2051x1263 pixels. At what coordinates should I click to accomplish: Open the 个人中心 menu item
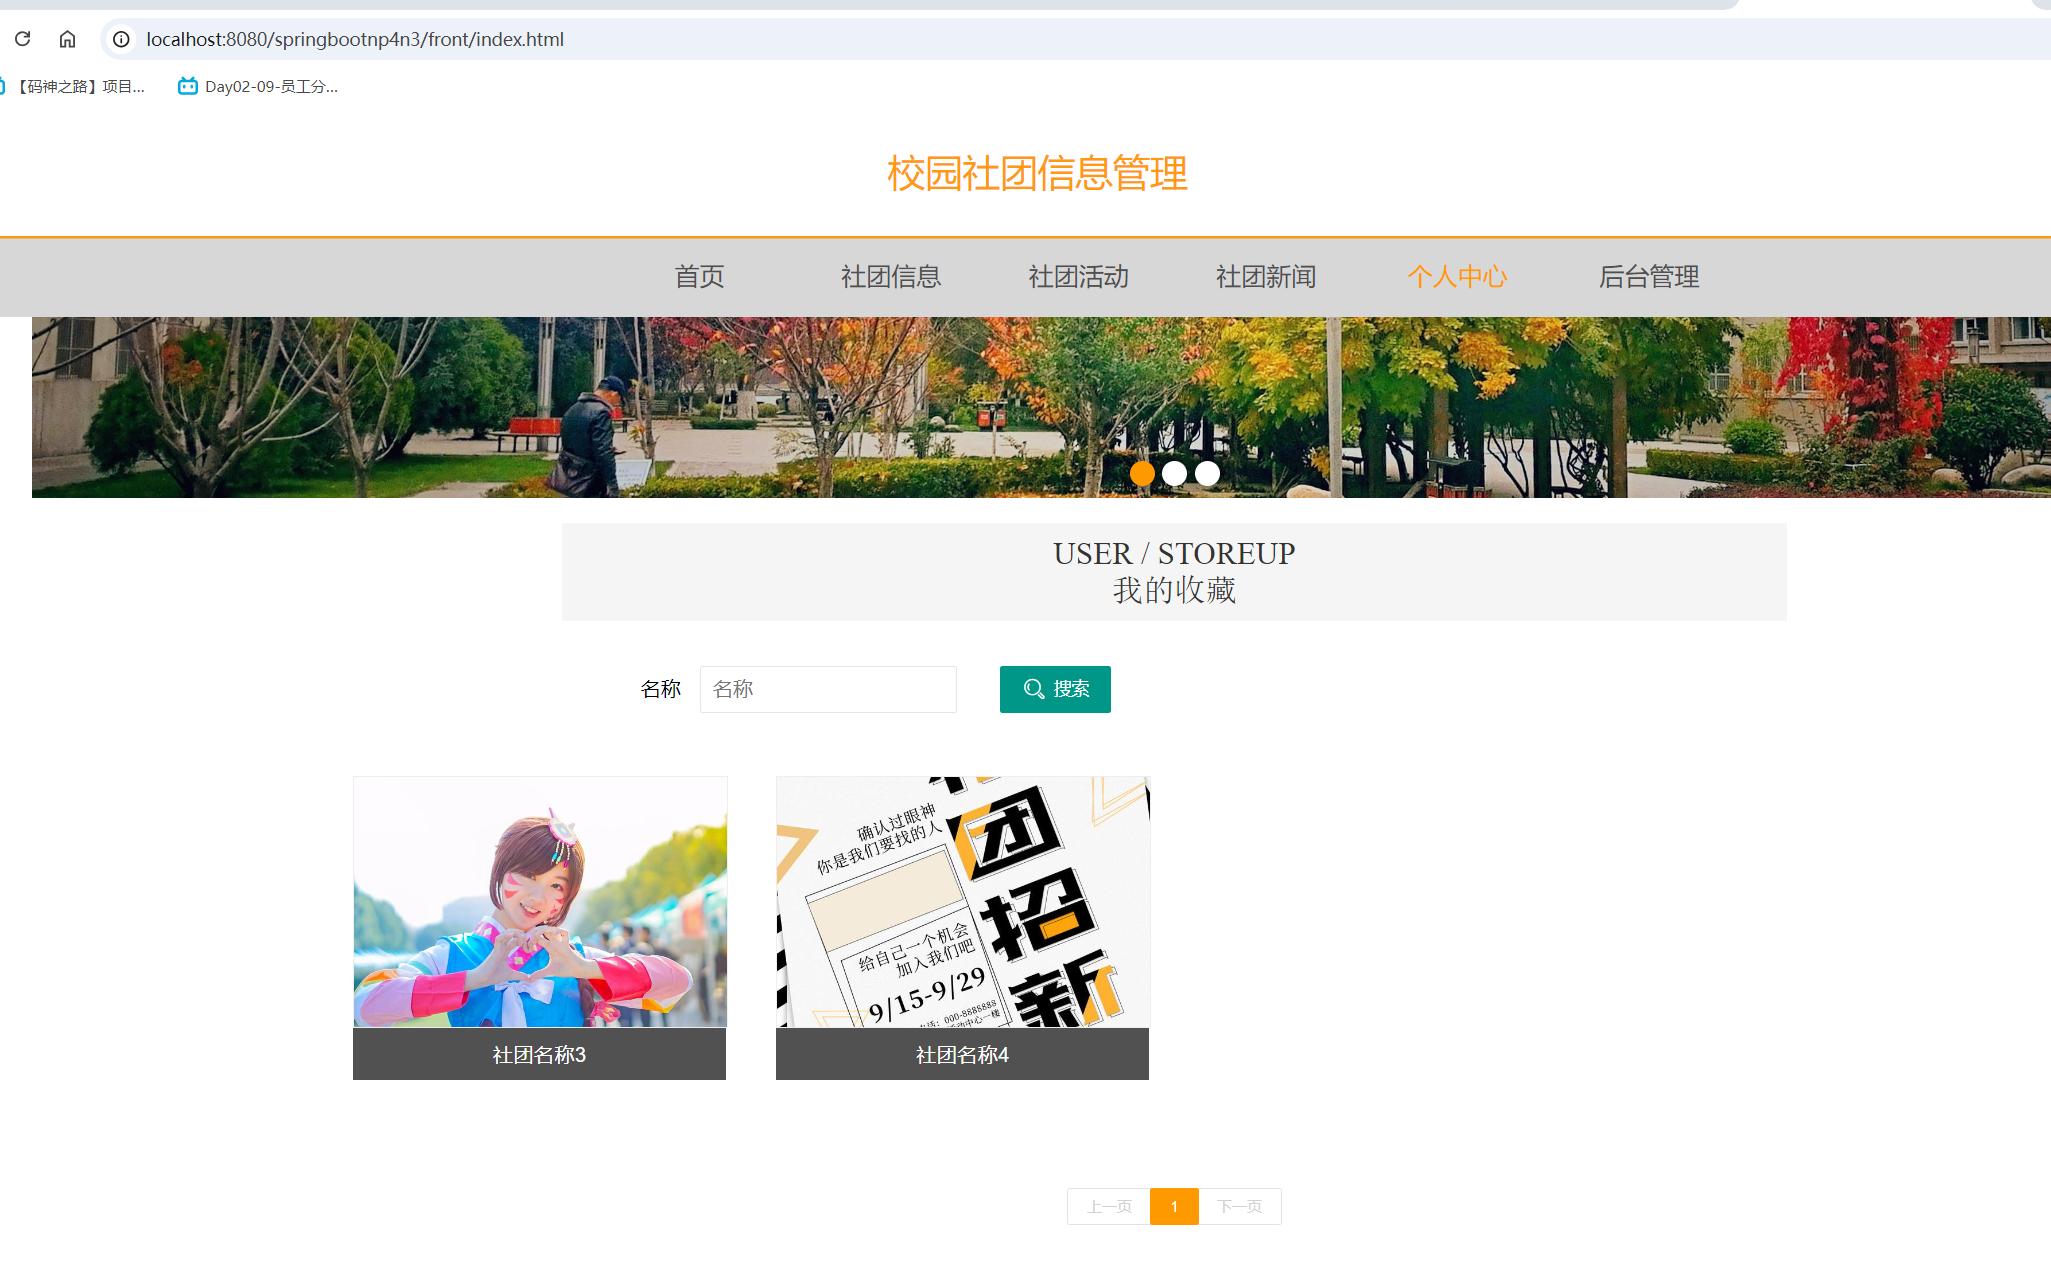(1457, 277)
